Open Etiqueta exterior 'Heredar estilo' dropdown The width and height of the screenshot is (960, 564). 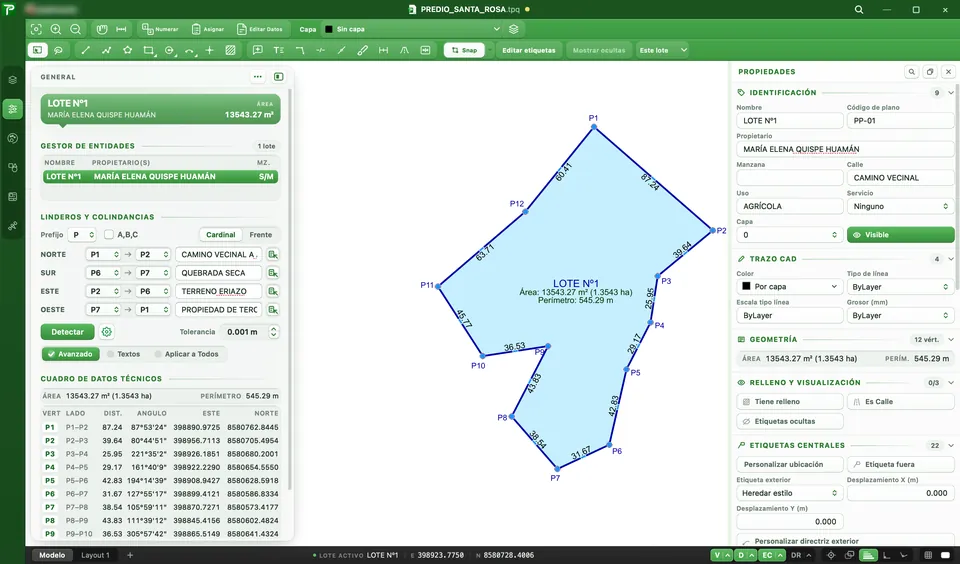coord(789,493)
